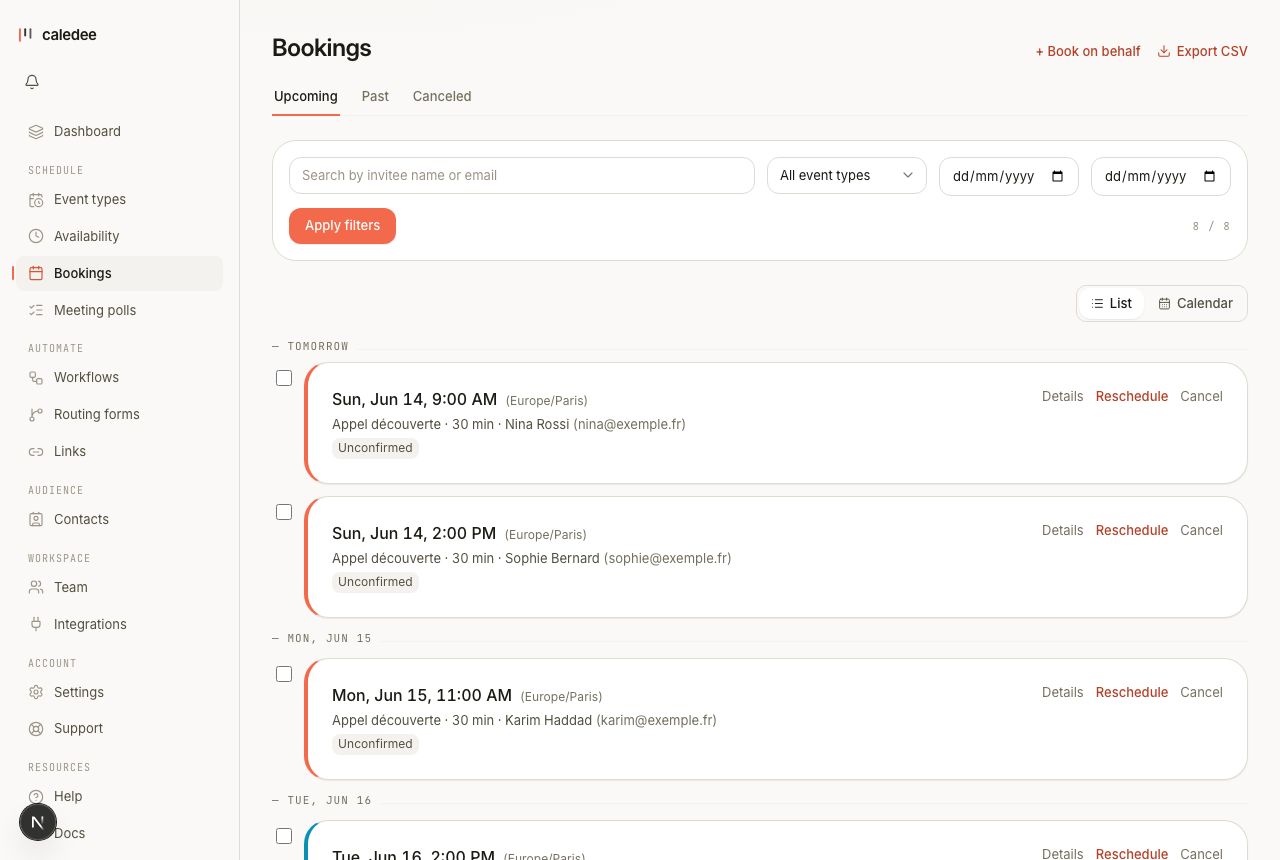Image resolution: width=1280 pixels, height=860 pixels.
Task: Click the Sun, Jun 14, 2:00 PM heading
Action: 414,534
